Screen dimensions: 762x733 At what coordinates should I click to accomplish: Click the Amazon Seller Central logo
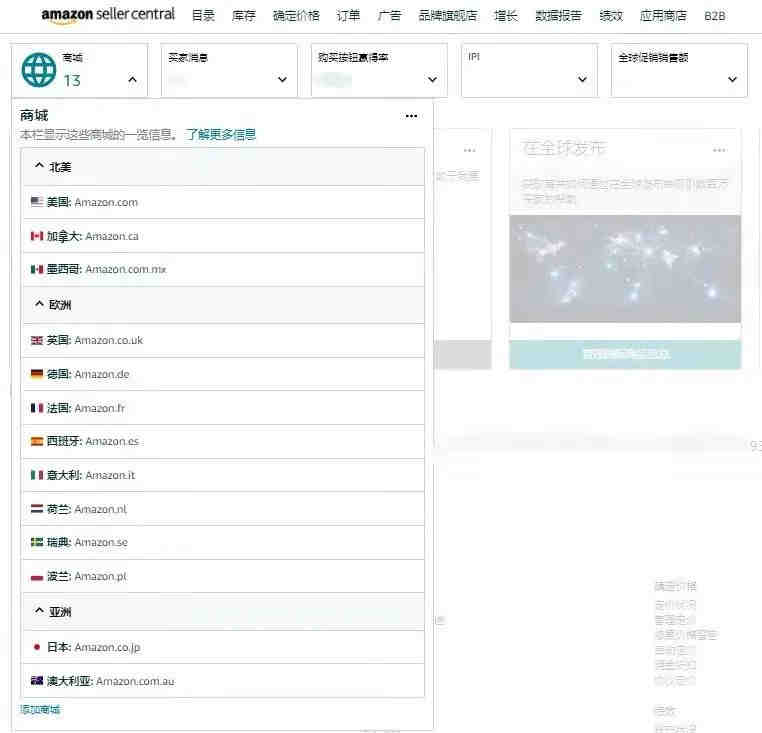(x=108, y=15)
